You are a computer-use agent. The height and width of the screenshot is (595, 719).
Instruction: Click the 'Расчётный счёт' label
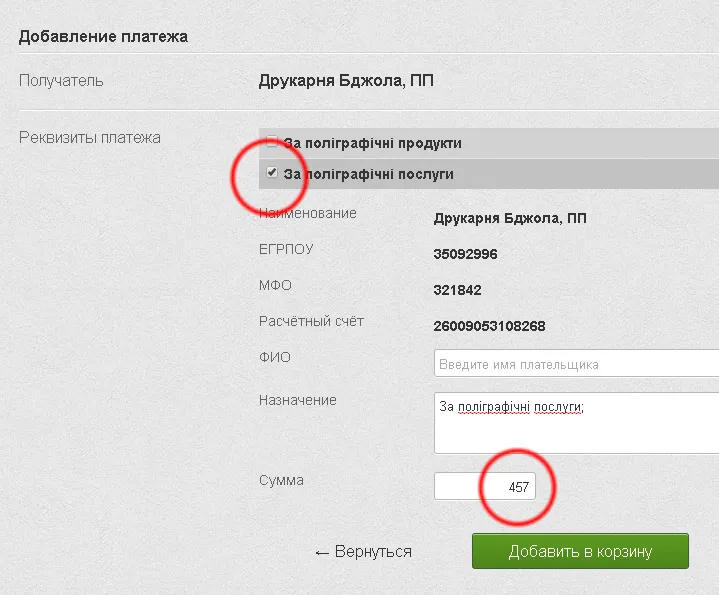point(311,321)
